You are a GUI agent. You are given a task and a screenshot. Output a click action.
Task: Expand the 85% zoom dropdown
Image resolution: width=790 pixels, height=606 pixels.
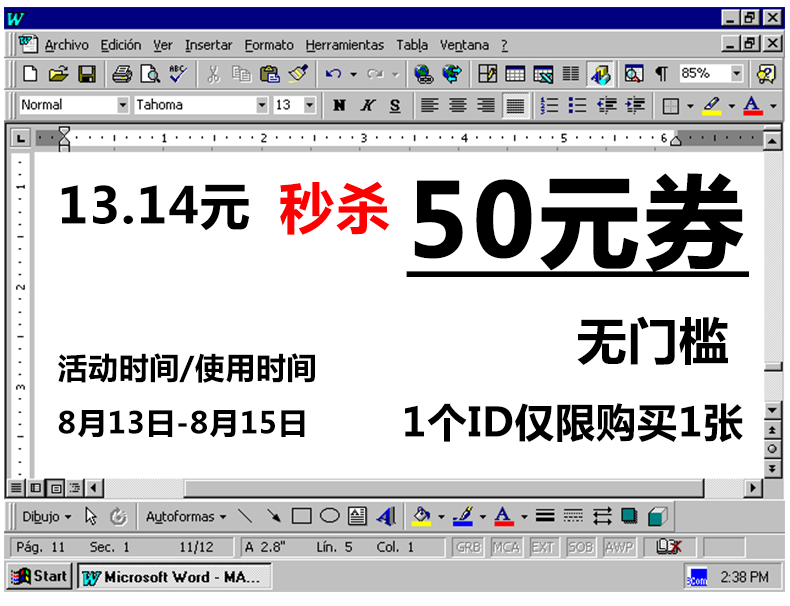pos(737,74)
